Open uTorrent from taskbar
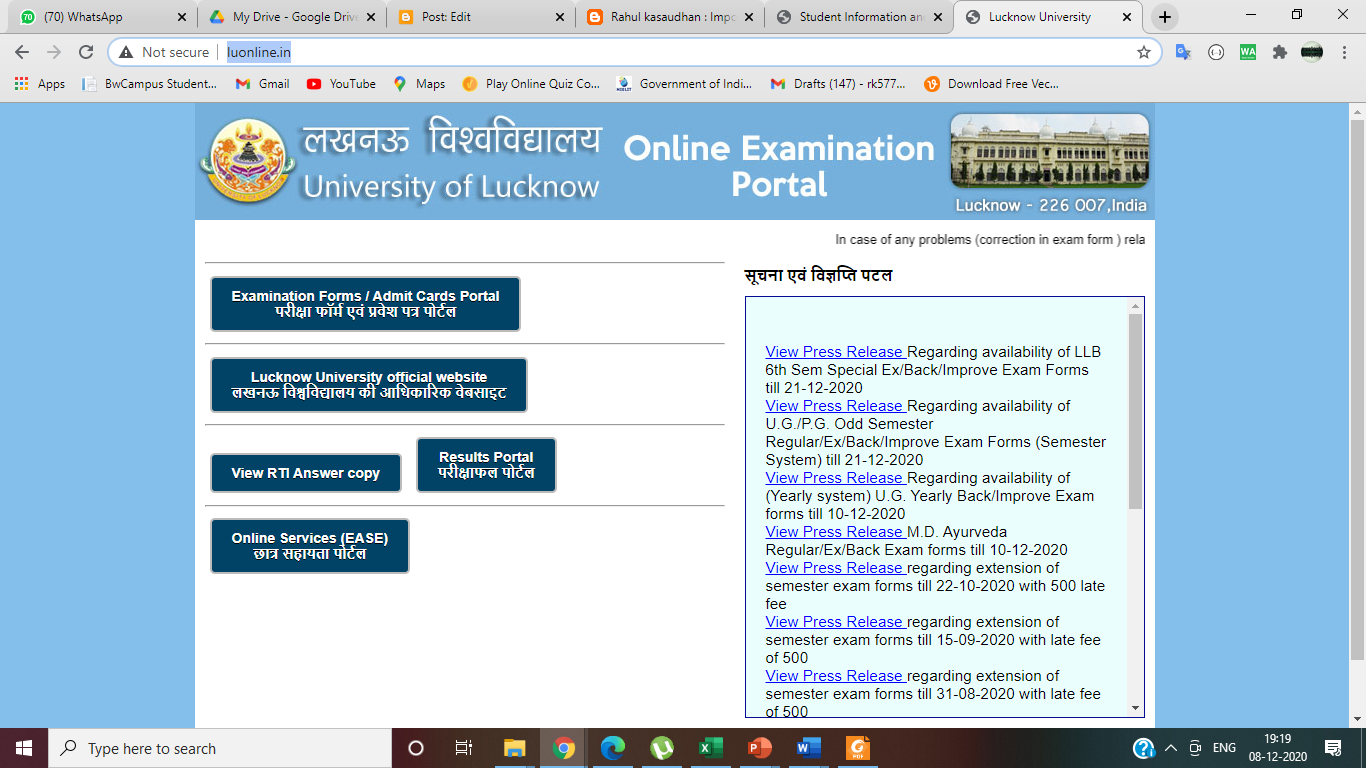This screenshot has height=768, width=1366. (x=661, y=748)
